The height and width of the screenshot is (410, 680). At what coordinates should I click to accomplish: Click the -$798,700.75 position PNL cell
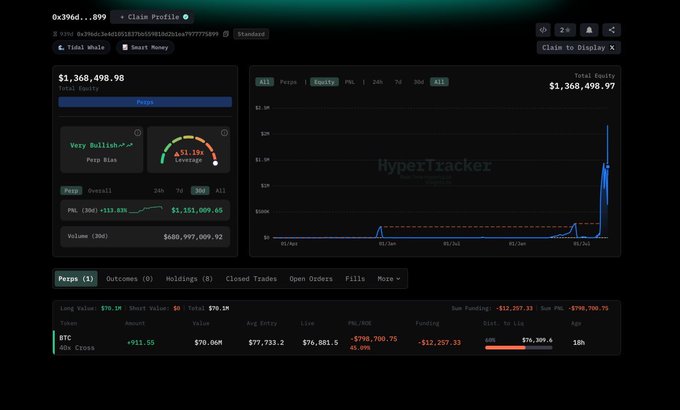(x=373, y=338)
